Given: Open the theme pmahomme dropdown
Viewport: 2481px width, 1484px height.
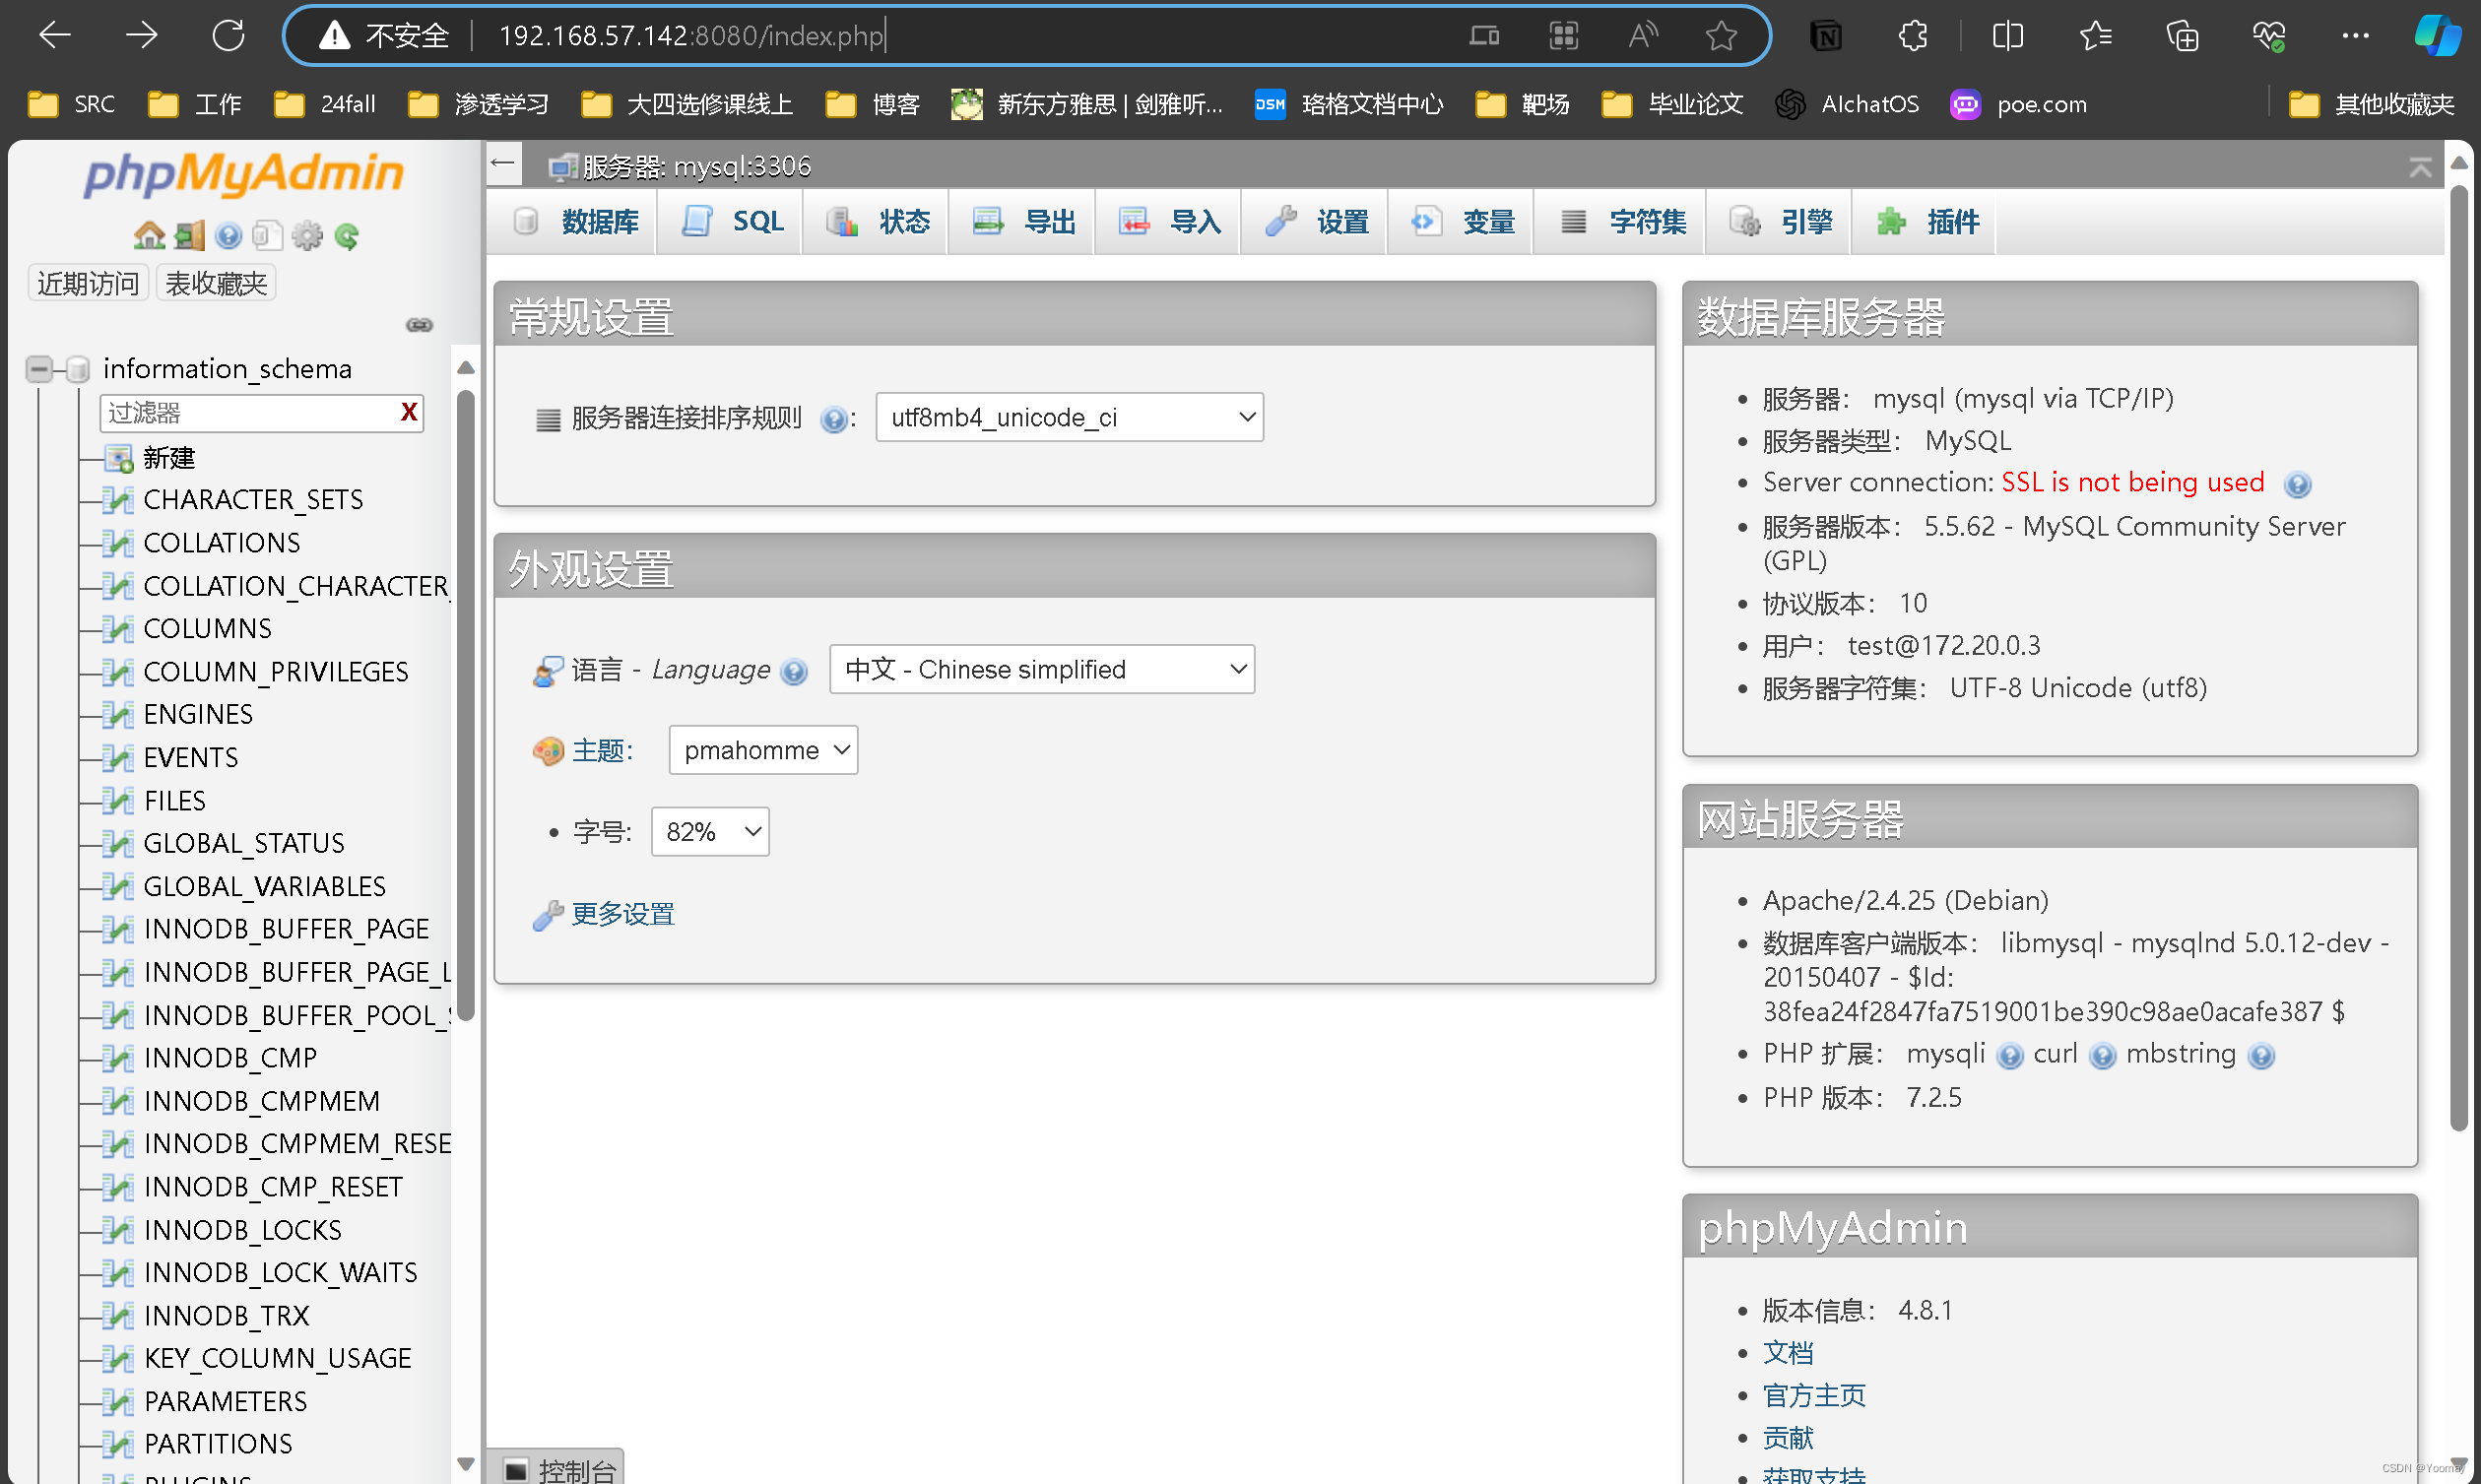Looking at the screenshot, I should [x=763, y=750].
